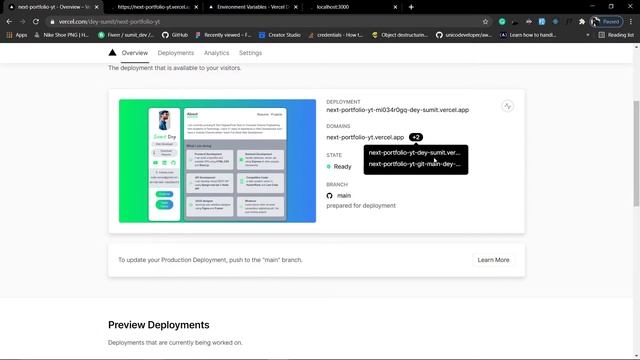Click the green Grammarly extension icon
The image size is (640, 360).
(502, 22)
